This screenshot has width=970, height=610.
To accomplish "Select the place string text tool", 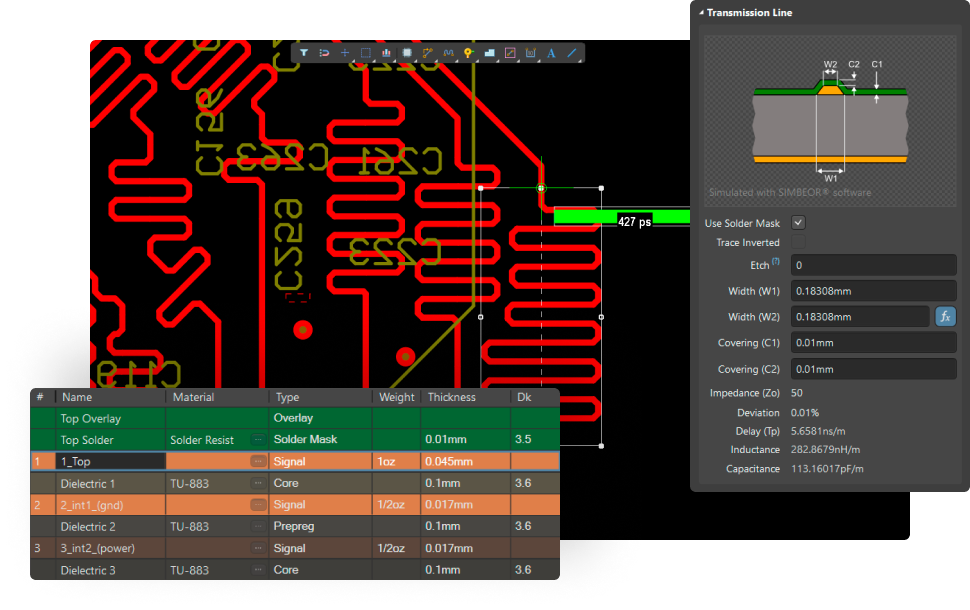I will [x=551, y=53].
